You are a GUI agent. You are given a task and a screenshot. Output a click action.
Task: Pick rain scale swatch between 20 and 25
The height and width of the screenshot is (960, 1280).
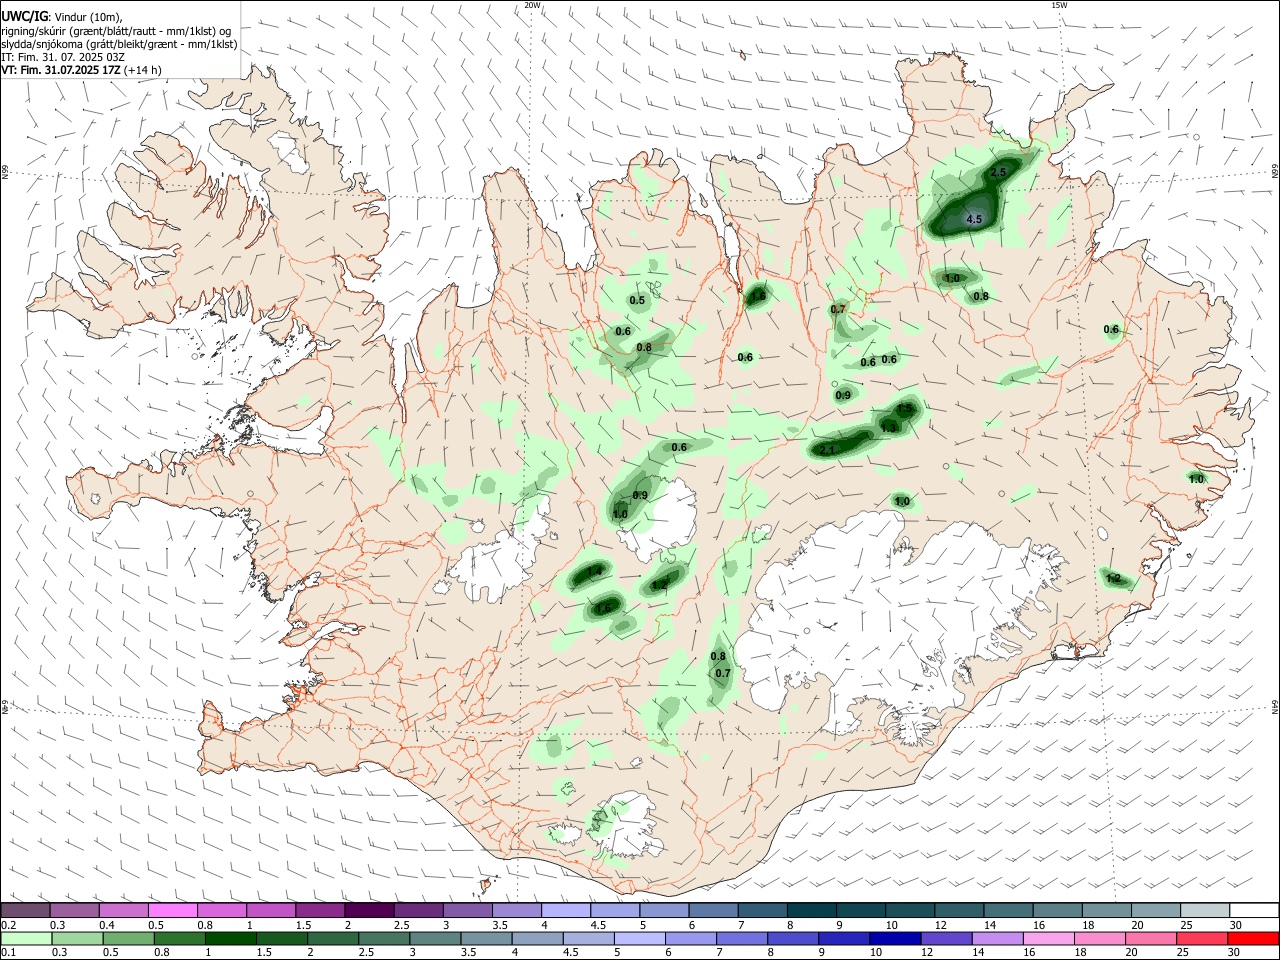(1149, 938)
